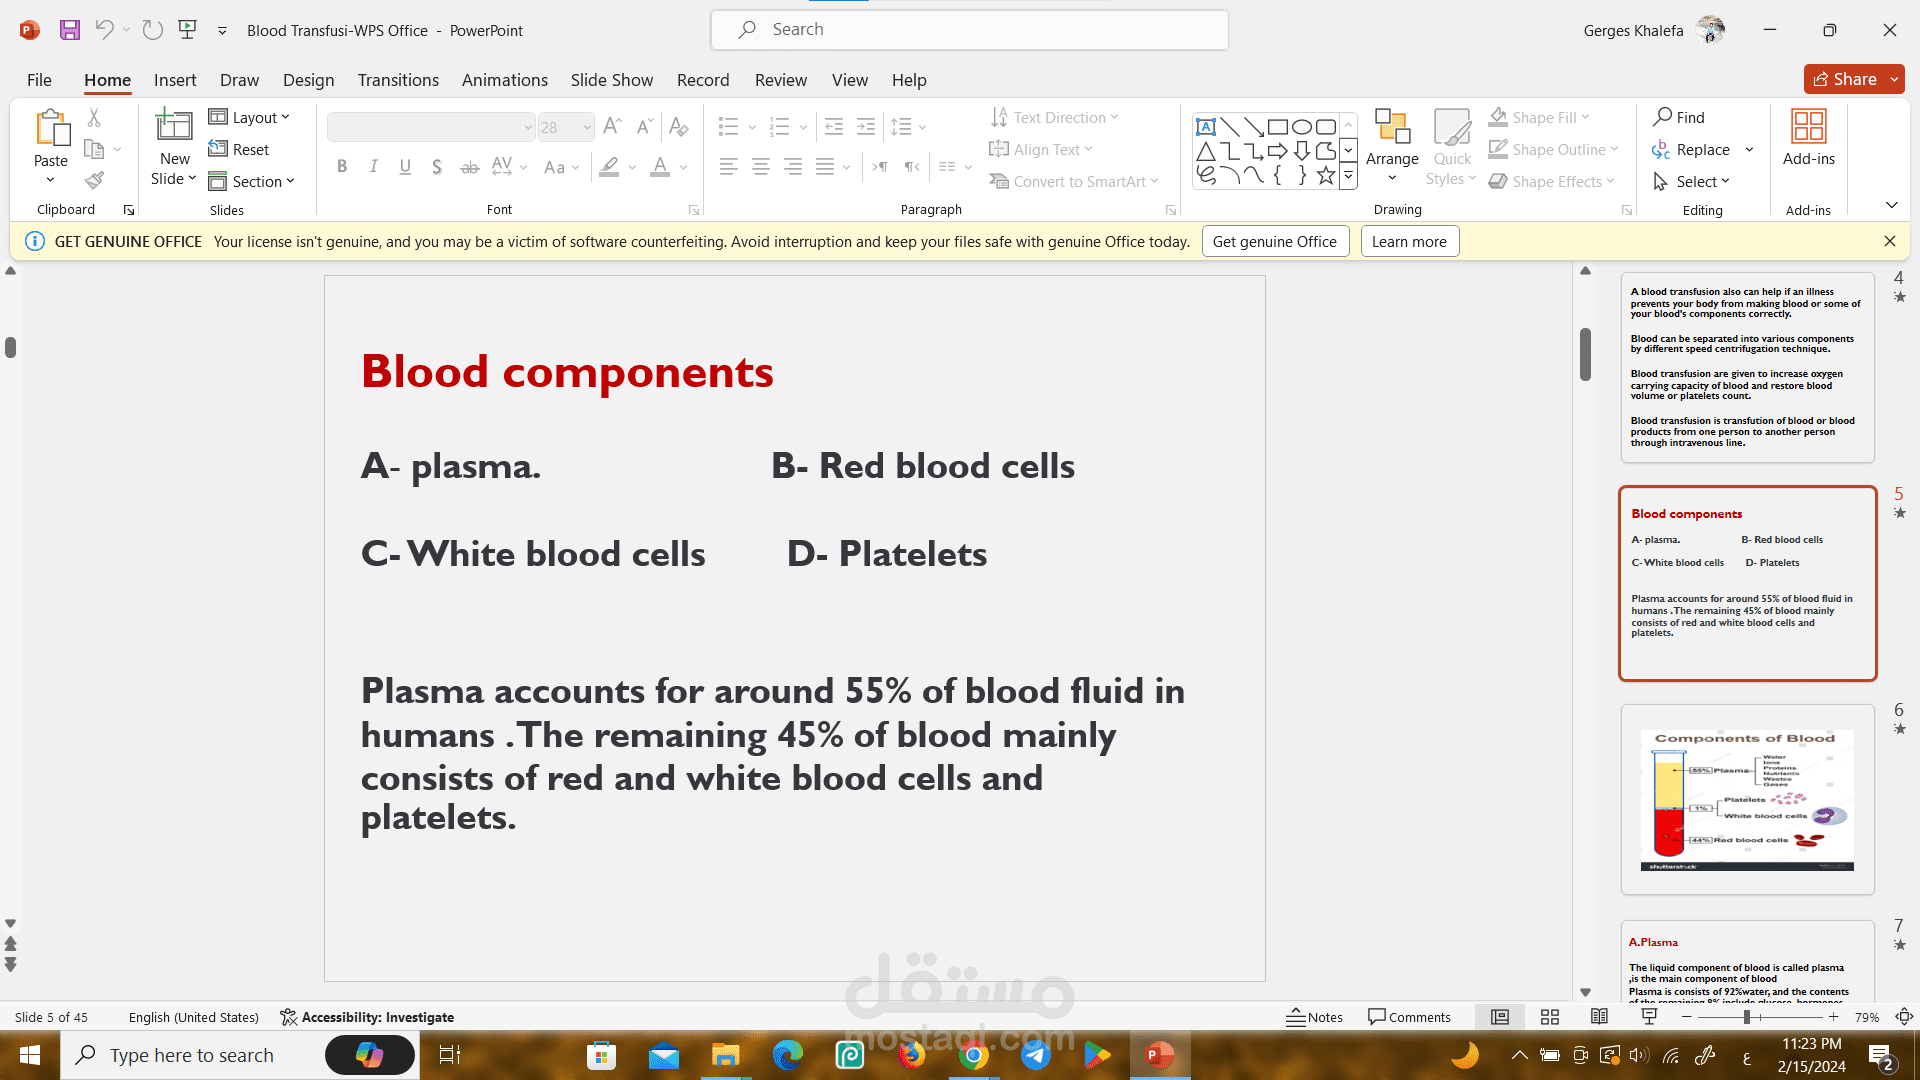Toggle Bold formatting
Screen dimensions: 1920x1080
click(x=342, y=167)
